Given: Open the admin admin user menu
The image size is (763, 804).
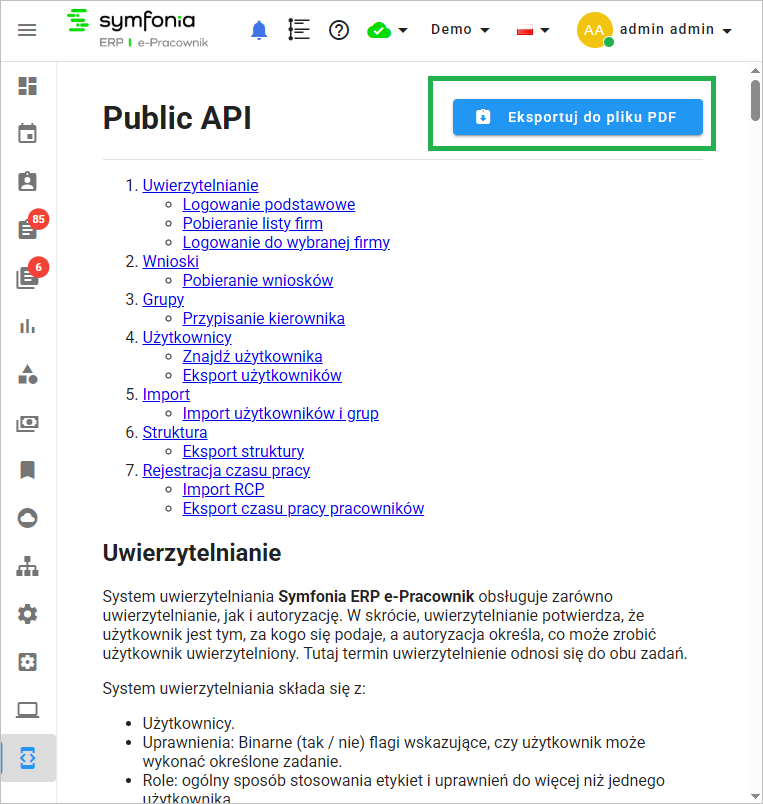Looking at the screenshot, I should pyautogui.click(x=675, y=30).
